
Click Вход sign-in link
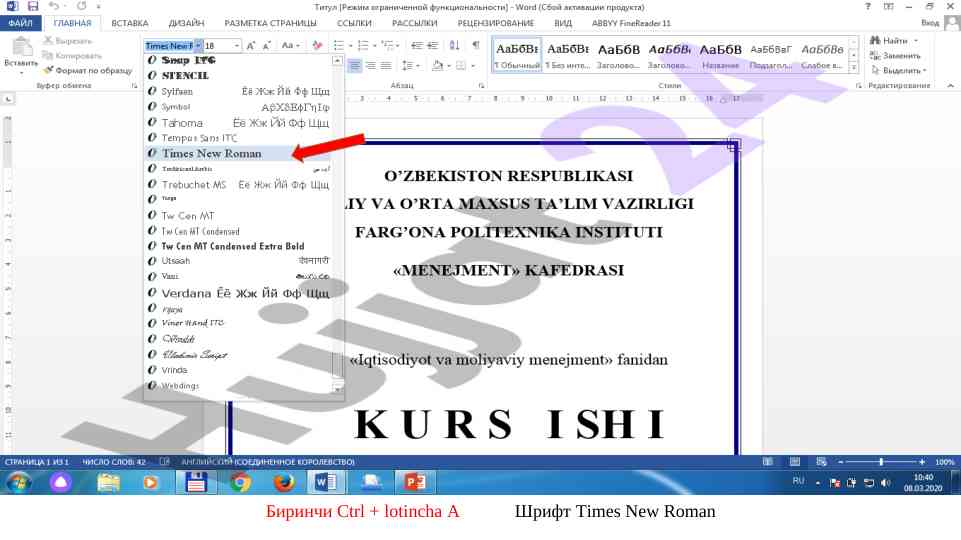click(x=930, y=23)
